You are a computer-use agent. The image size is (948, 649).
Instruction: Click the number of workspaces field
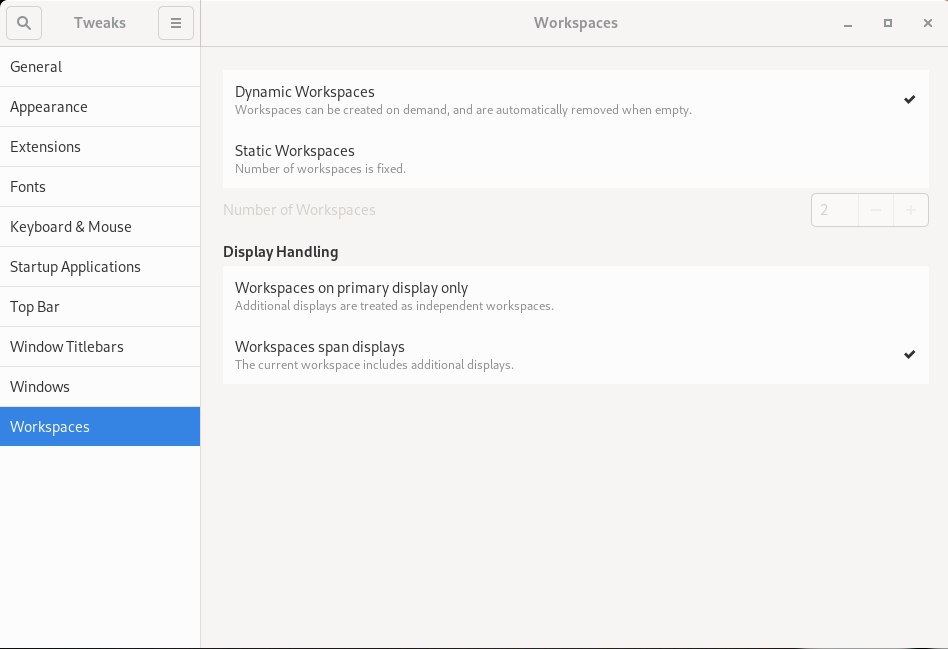(x=834, y=210)
